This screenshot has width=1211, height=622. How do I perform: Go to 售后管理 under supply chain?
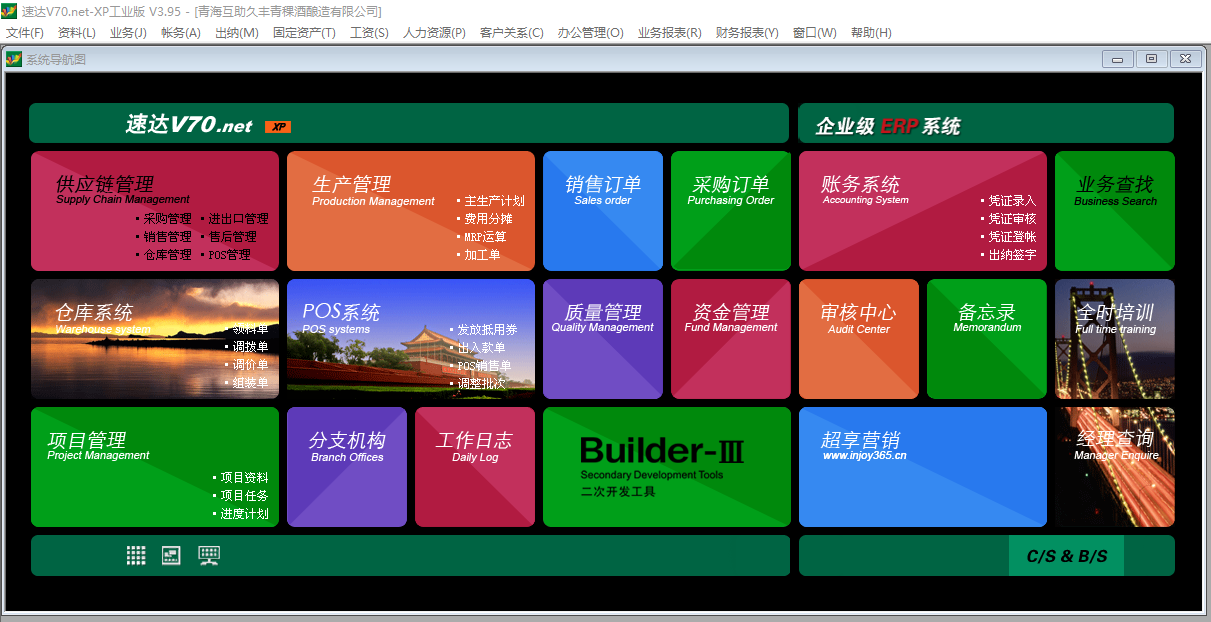tap(233, 237)
